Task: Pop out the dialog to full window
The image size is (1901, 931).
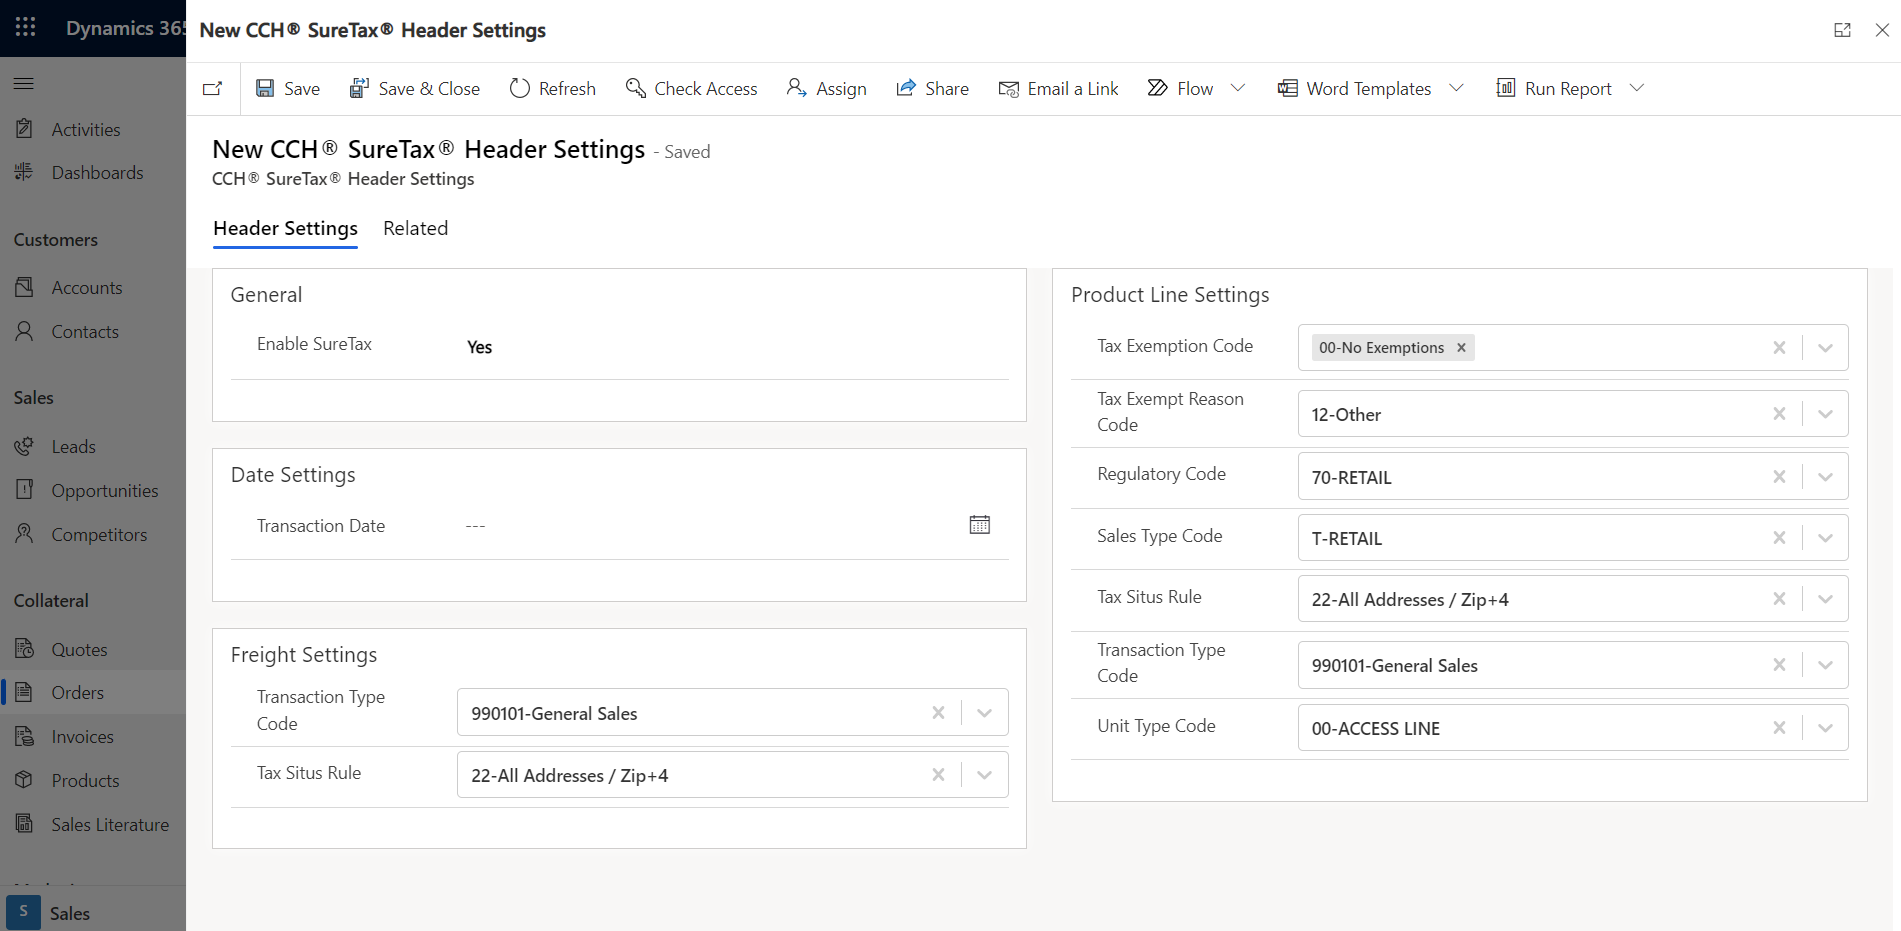Action: (x=1842, y=30)
